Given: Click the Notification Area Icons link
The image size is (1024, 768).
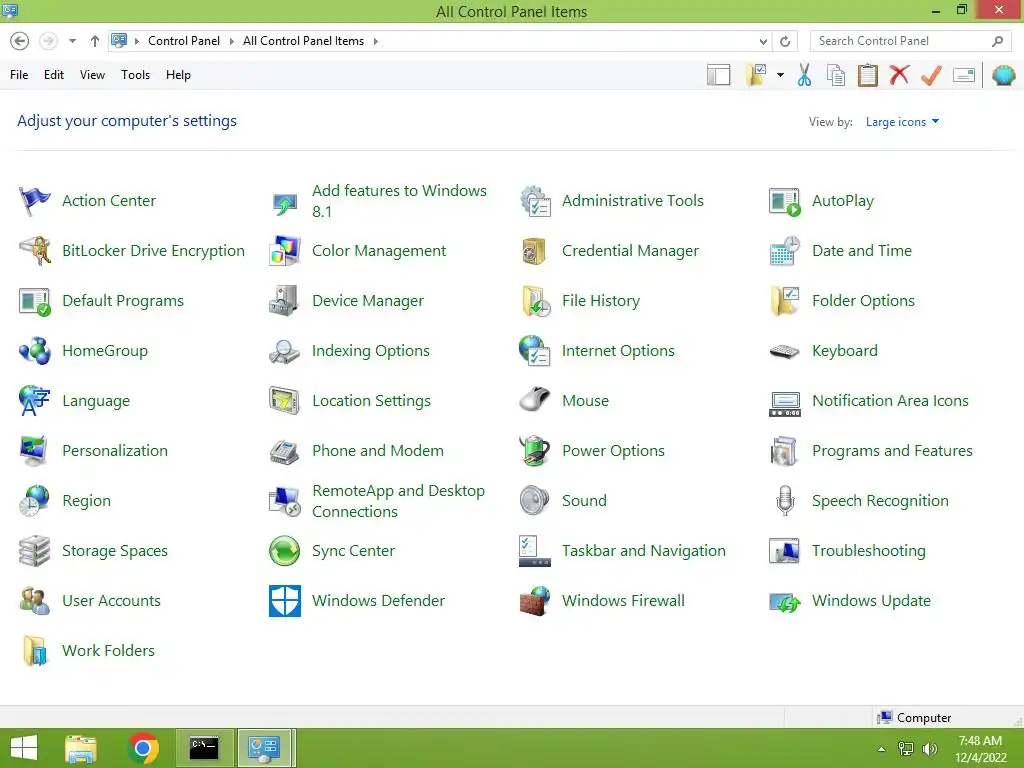Looking at the screenshot, I should [890, 401].
